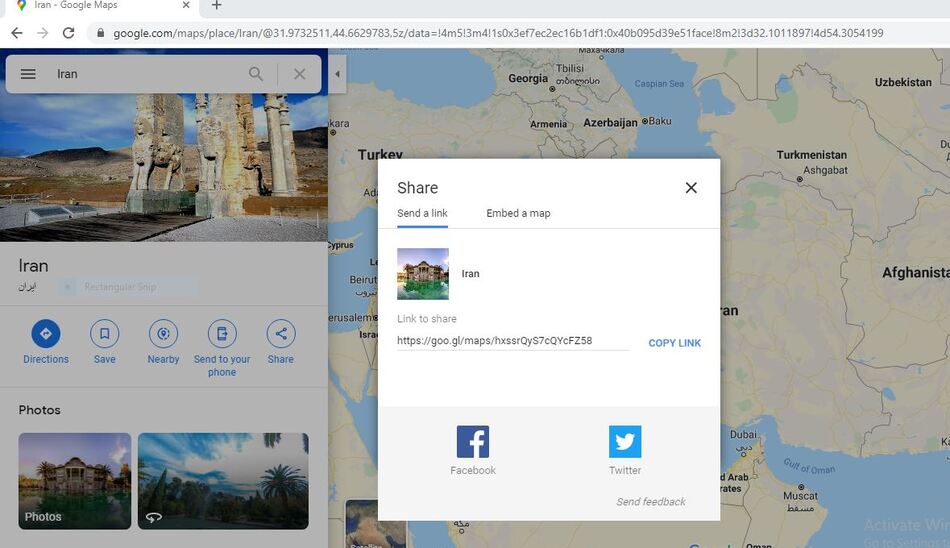Click Georgia label on the map
The image size is (950, 548).
(528, 78)
